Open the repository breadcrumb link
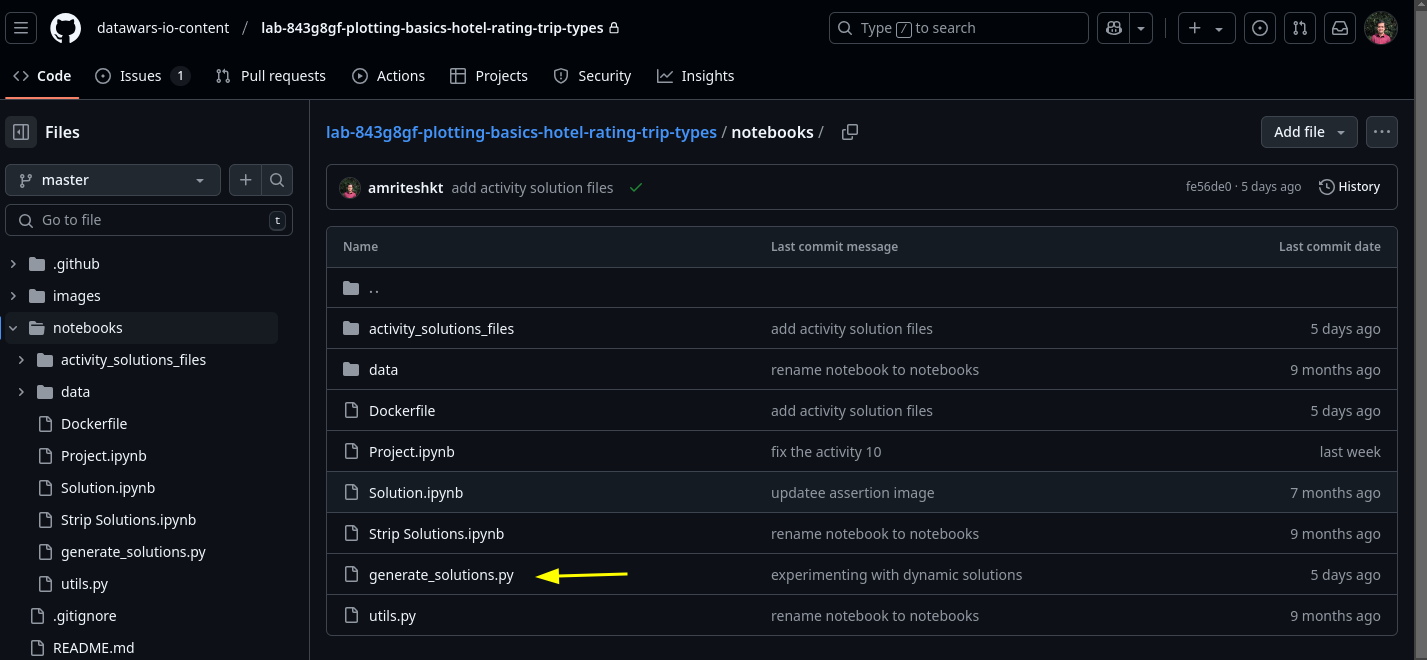1427x660 pixels. pyautogui.click(x=521, y=132)
